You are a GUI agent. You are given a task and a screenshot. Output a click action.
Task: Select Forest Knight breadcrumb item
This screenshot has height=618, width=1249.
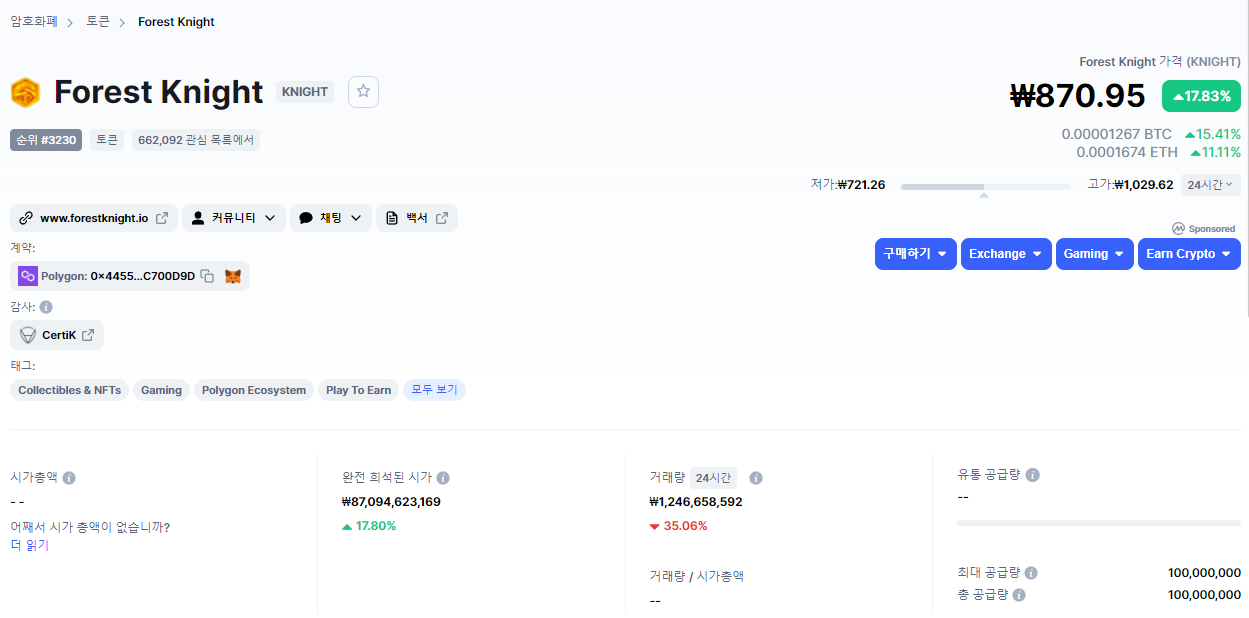tap(176, 22)
